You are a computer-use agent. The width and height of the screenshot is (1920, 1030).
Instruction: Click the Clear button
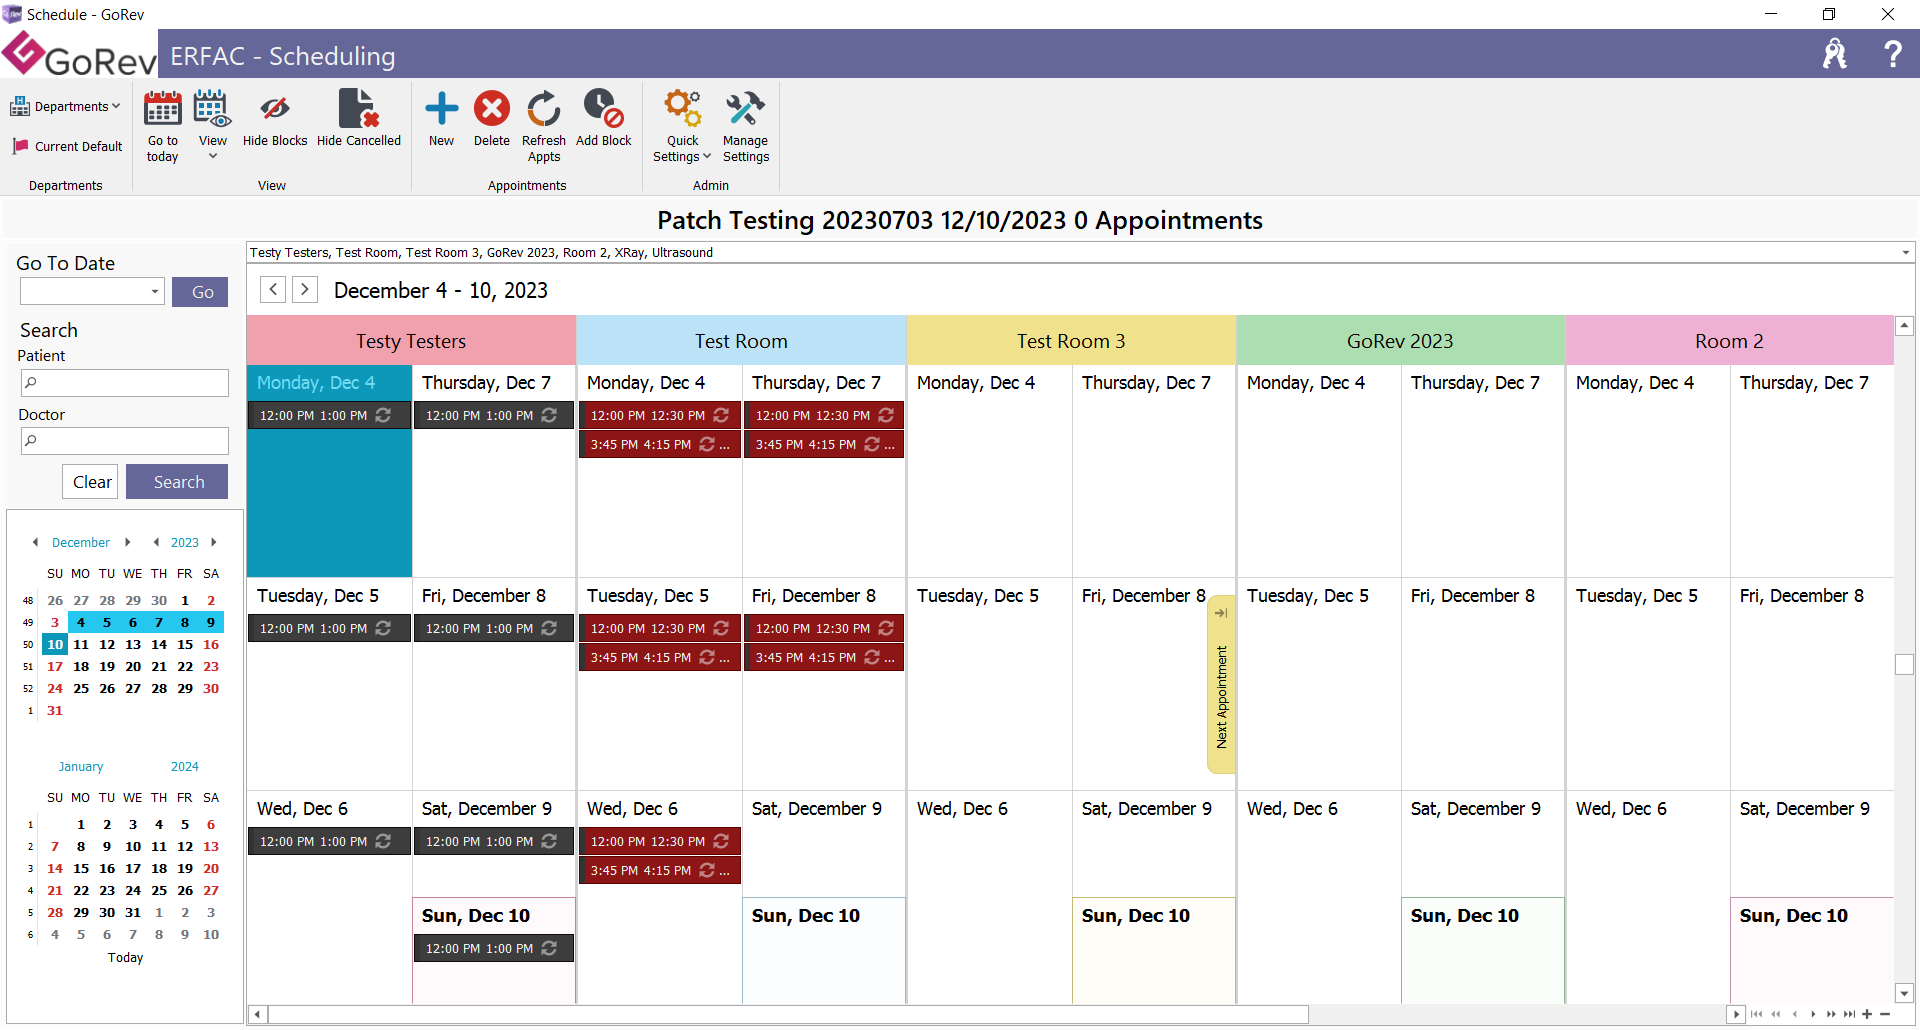click(x=91, y=482)
